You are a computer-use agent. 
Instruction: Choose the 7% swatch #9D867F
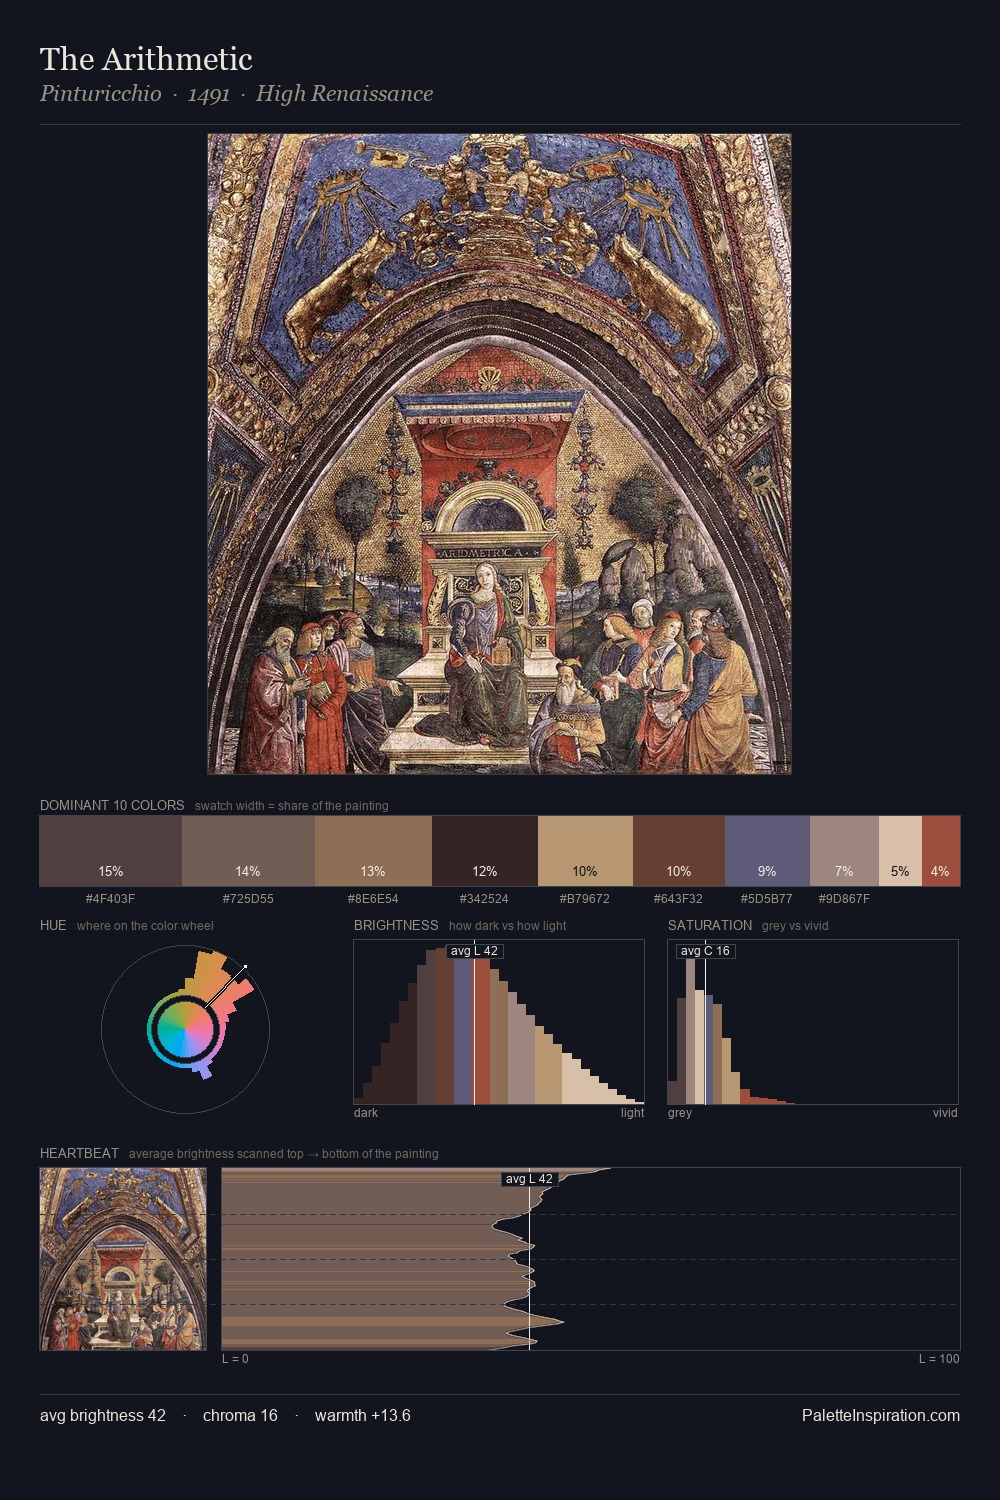tap(844, 851)
